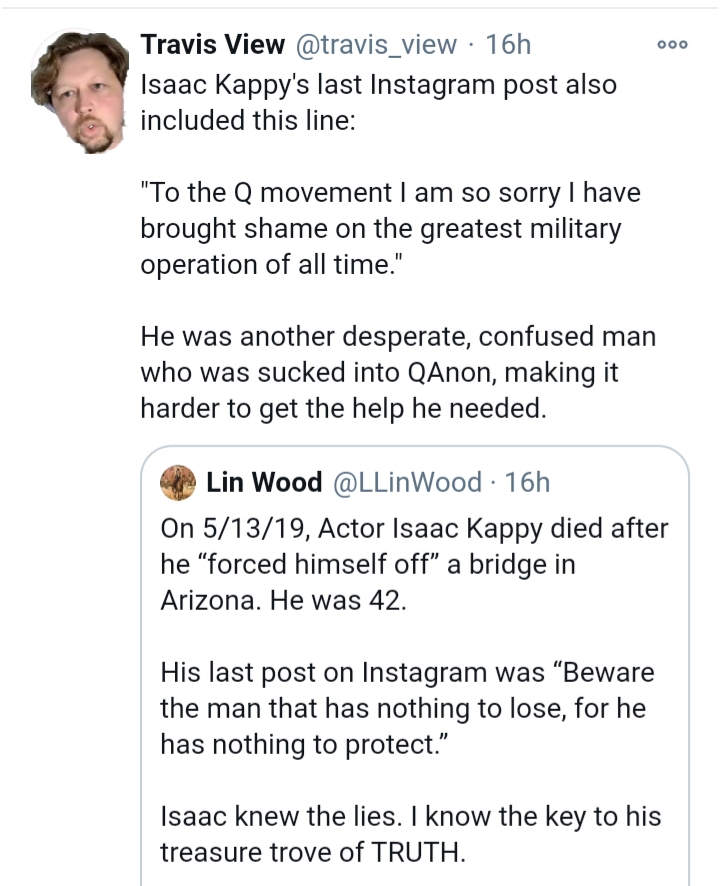Click the 'His last post on Instagram' paragraph
720x886 pixels.
pyautogui.click(x=407, y=709)
